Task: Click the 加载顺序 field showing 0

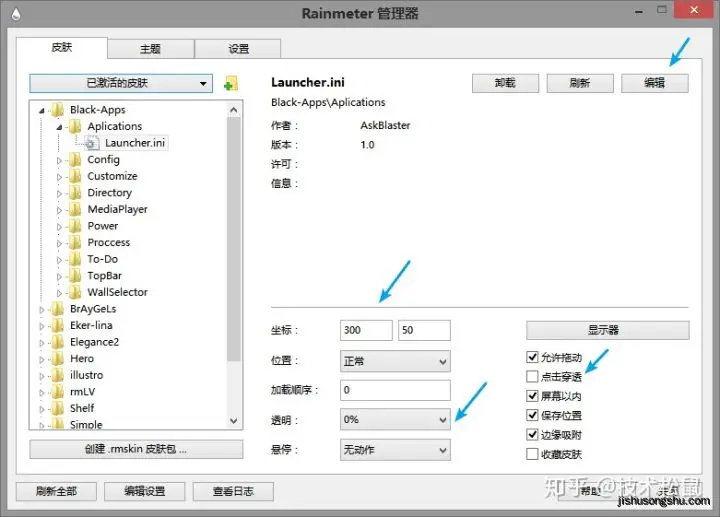Action: click(x=395, y=390)
